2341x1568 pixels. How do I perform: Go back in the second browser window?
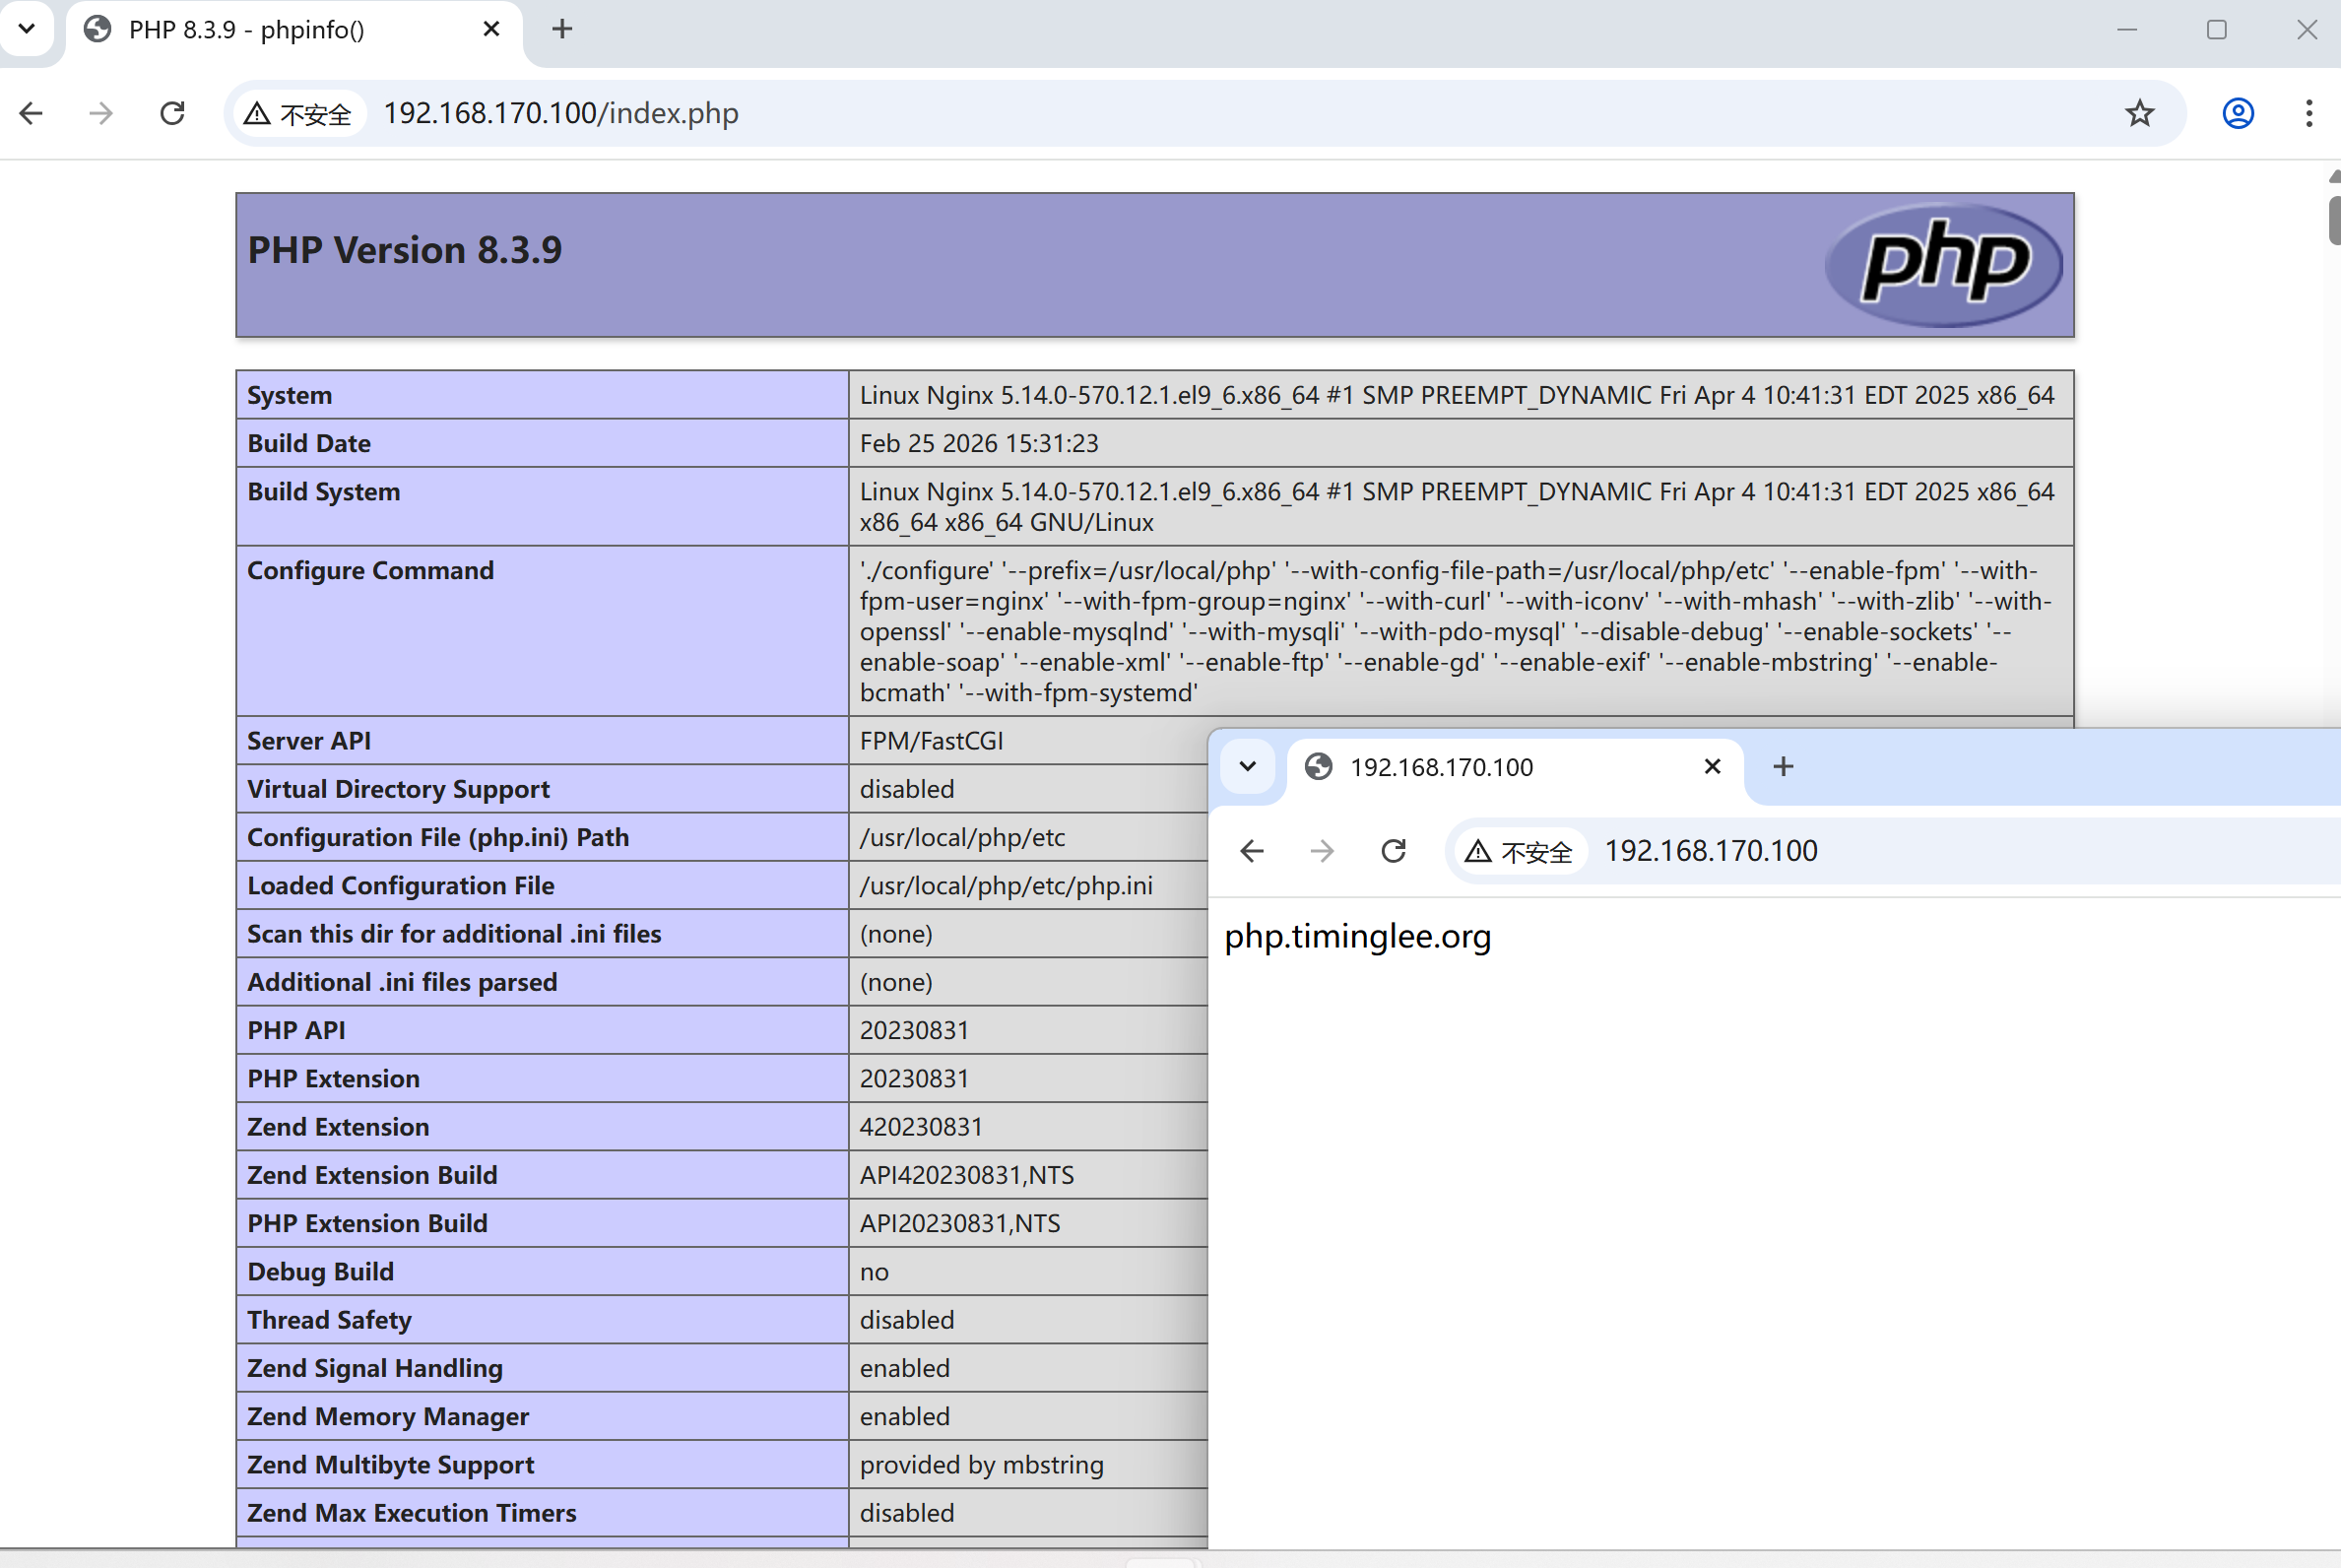pyautogui.click(x=1252, y=851)
